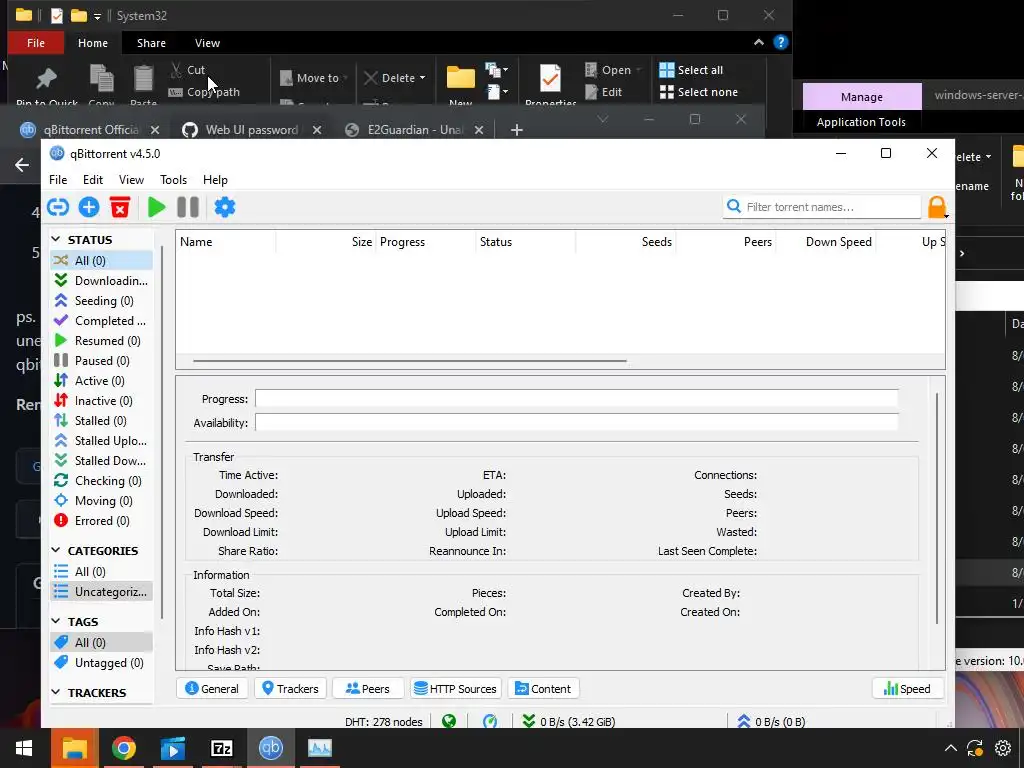
Task: Click the upload speed status entry
Action: 771,722
